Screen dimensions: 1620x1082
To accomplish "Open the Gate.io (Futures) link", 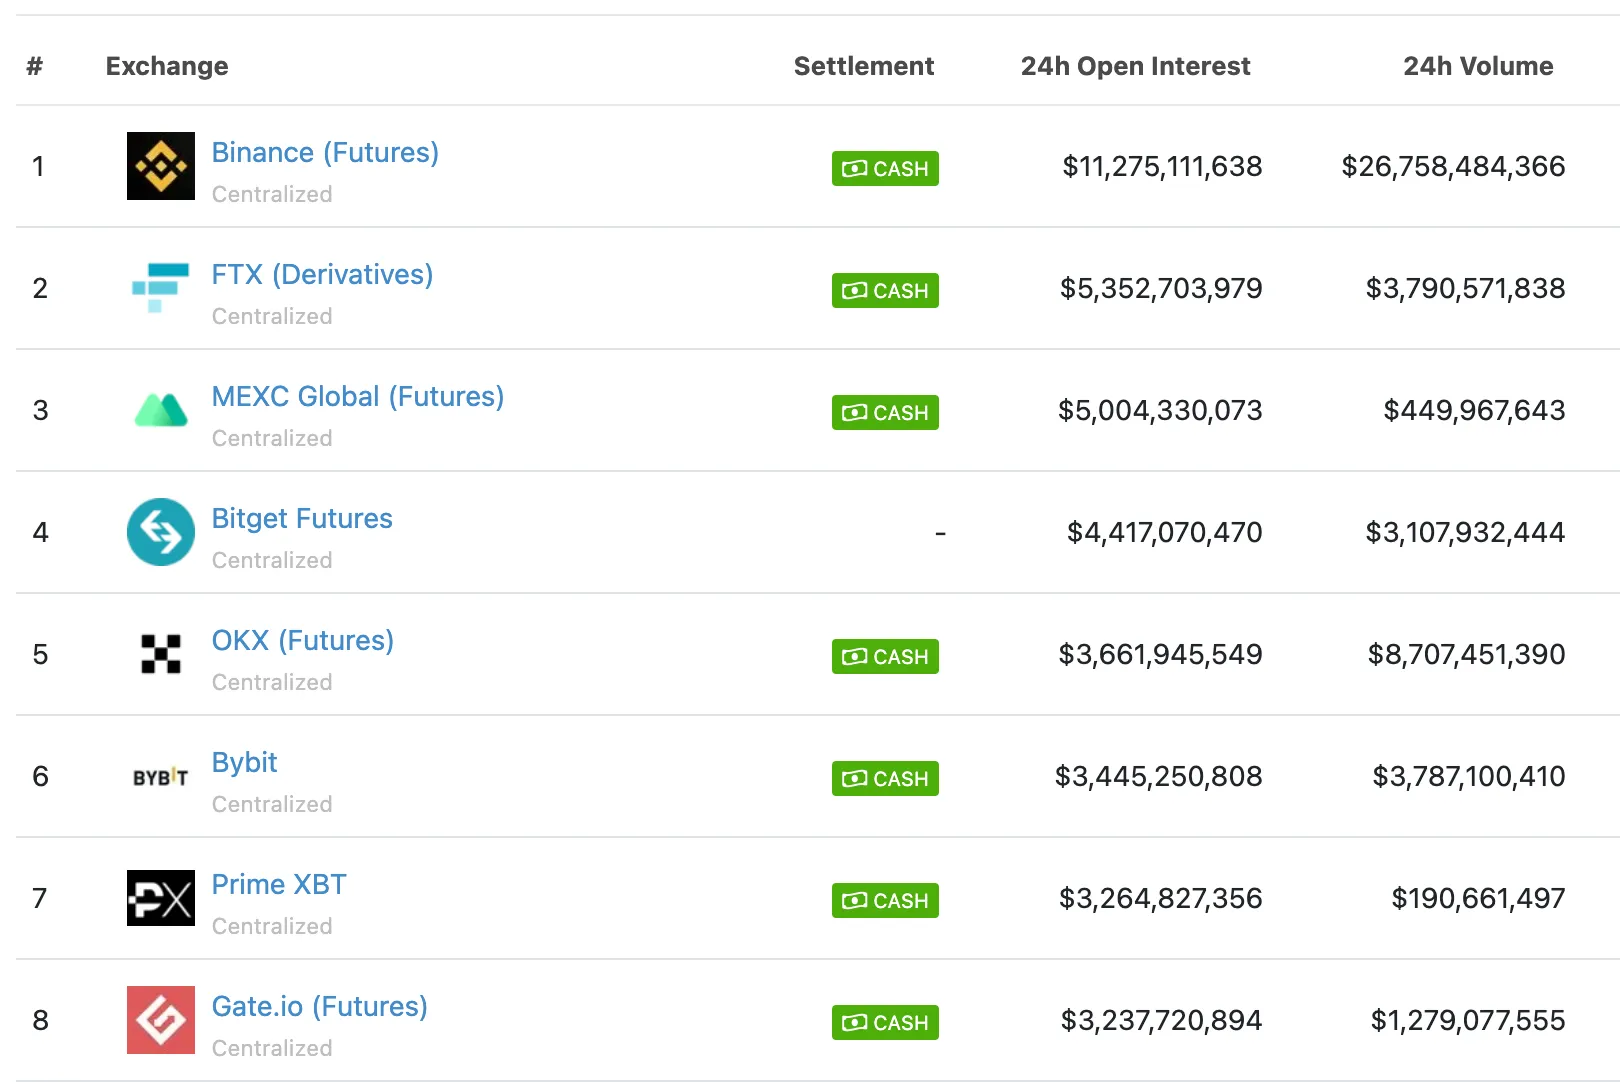I will click(320, 1006).
